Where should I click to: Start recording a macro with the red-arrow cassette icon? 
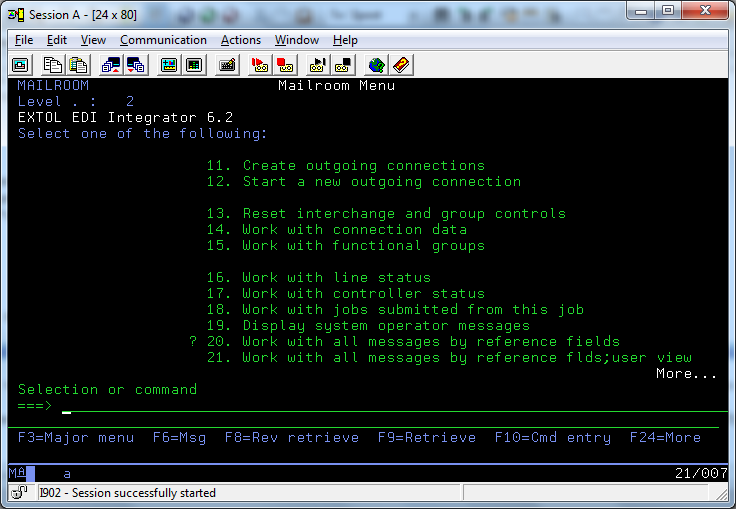(x=260, y=65)
